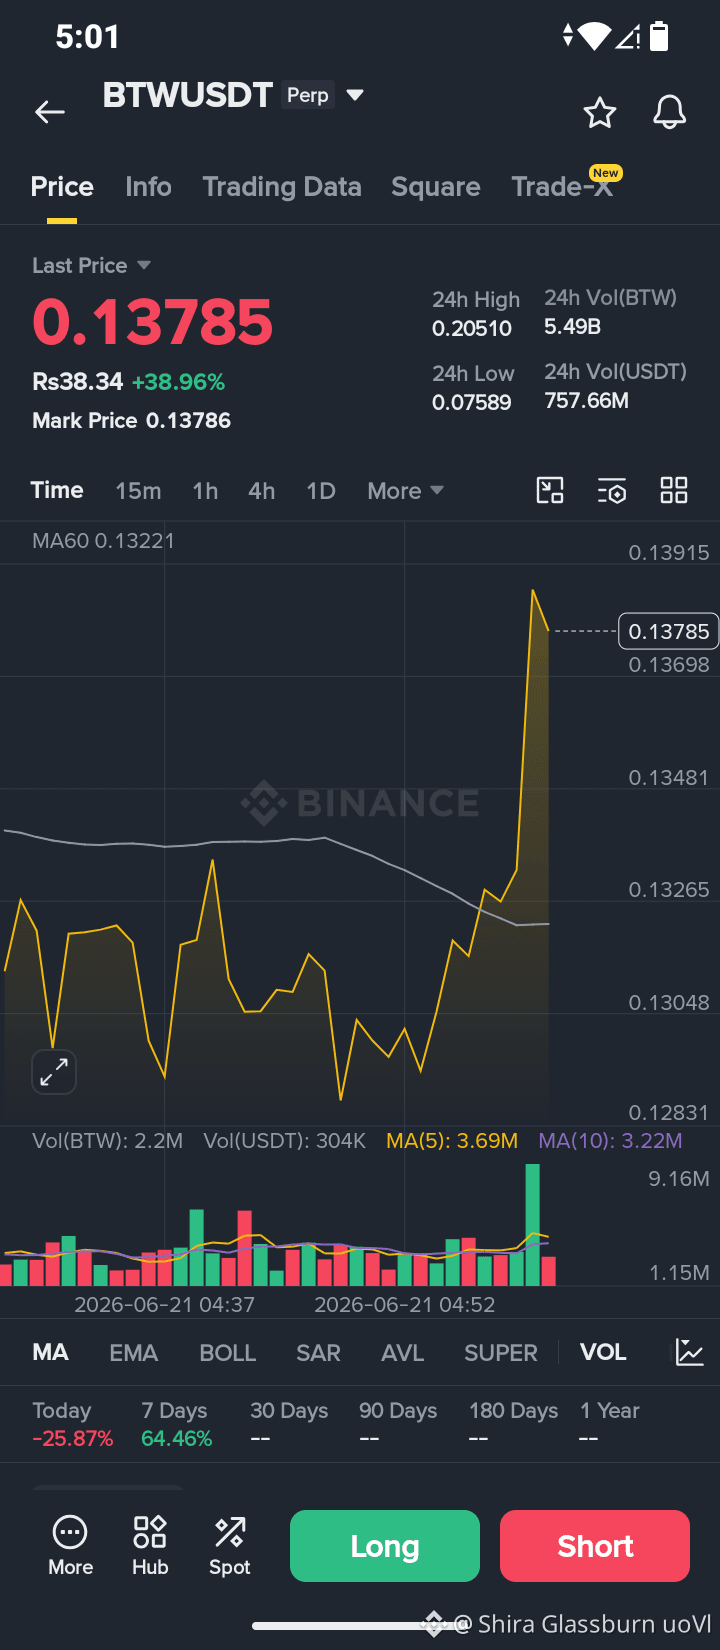The width and height of the screenshot is (720, 1650).
Task: Add BTWUSDT to favorites with star icon
Action: (x=600, y=112)
